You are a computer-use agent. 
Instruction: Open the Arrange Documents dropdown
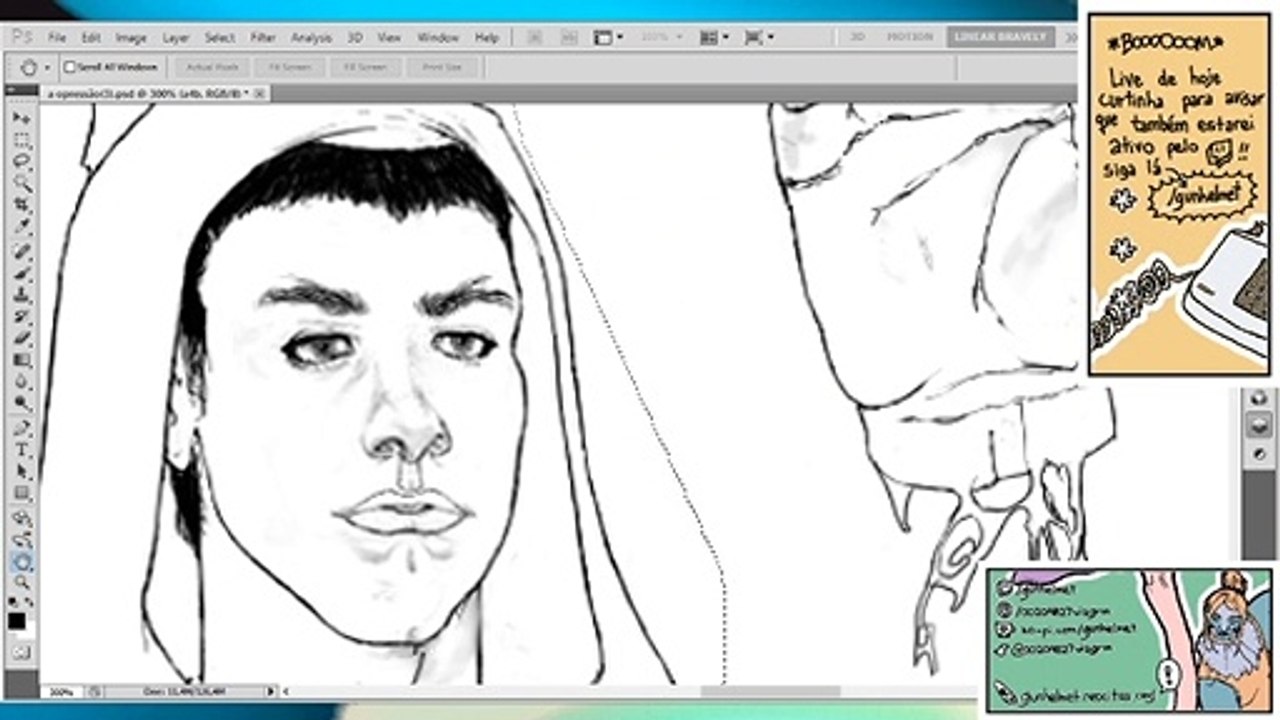point(714,37)
